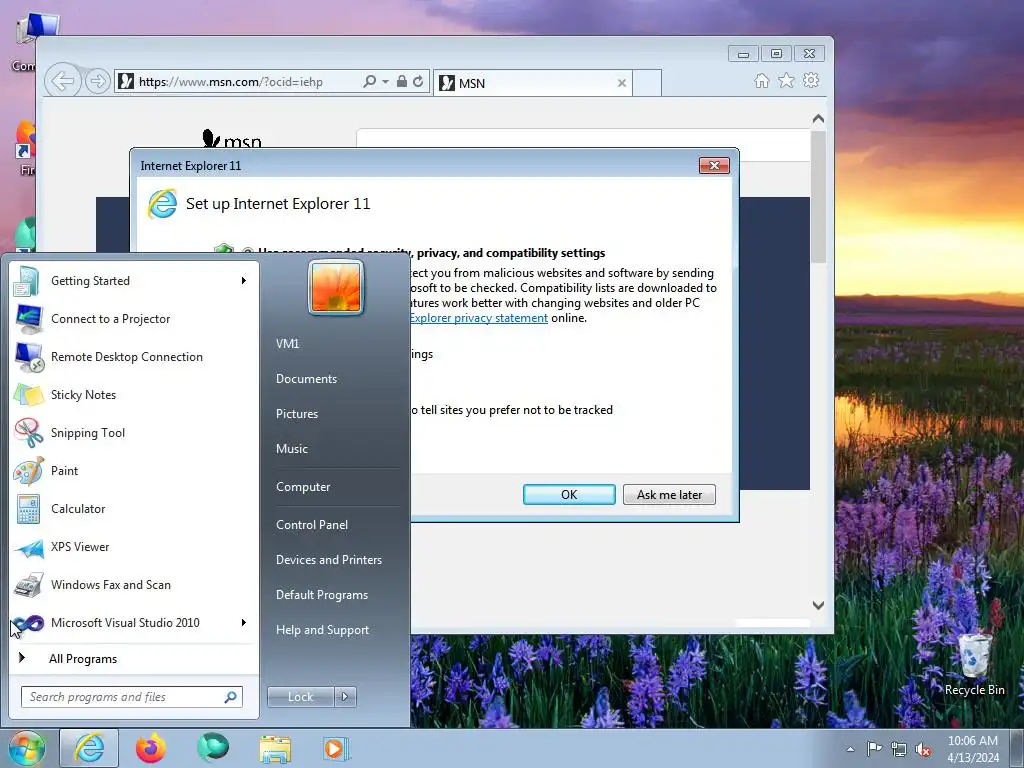The width and height of the screenshot is (1024, 768).
Task: Open Windows Explorer folder in taskbar
Action: [276, 749]
